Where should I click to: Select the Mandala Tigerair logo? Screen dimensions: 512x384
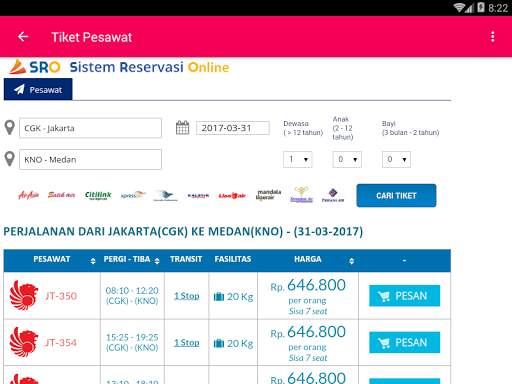pos(268,195)
